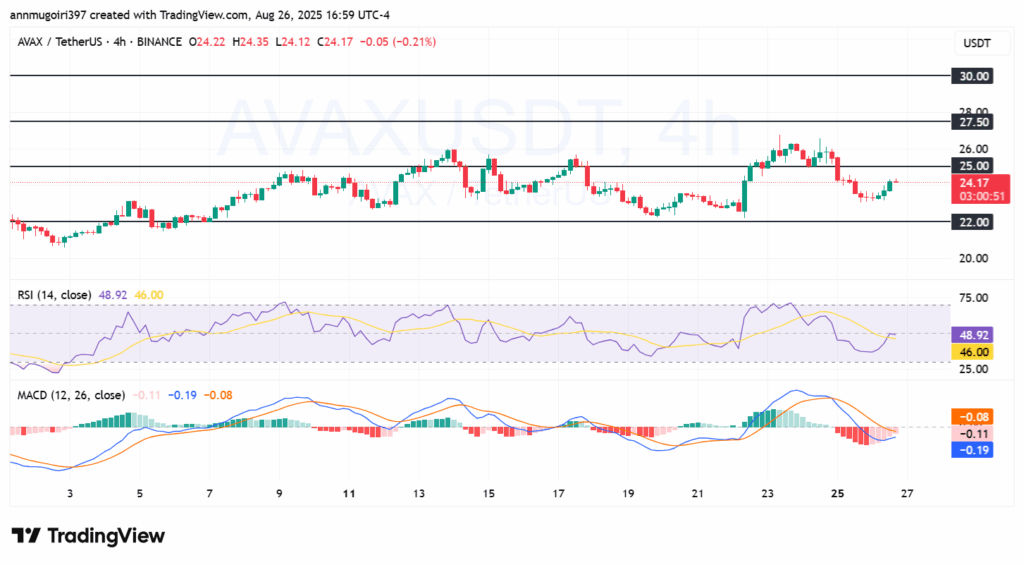The width and height of the screenshot is (1024, 565).
Task: Click date label 27 on the time axis
Action: [x=906, y=494]
